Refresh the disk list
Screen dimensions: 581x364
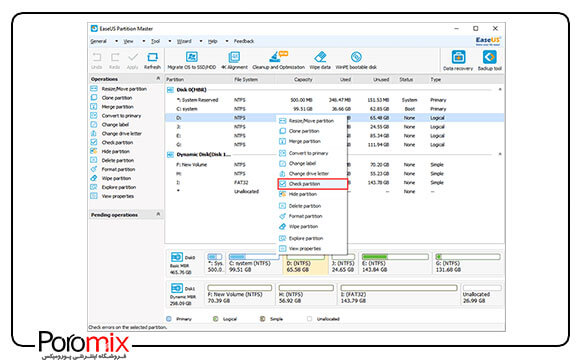[152, 61]
